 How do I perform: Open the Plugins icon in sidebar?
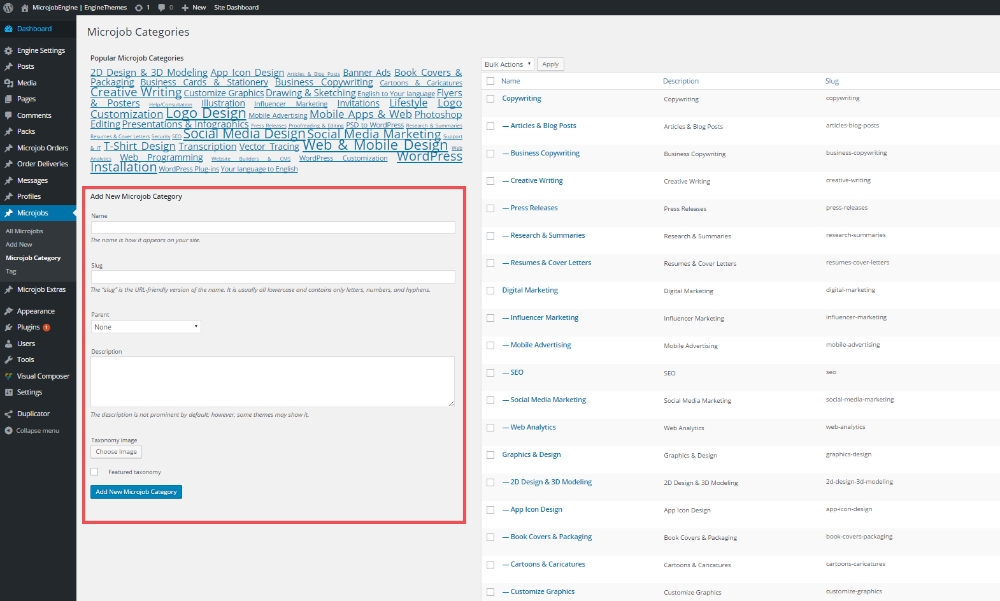9,327
